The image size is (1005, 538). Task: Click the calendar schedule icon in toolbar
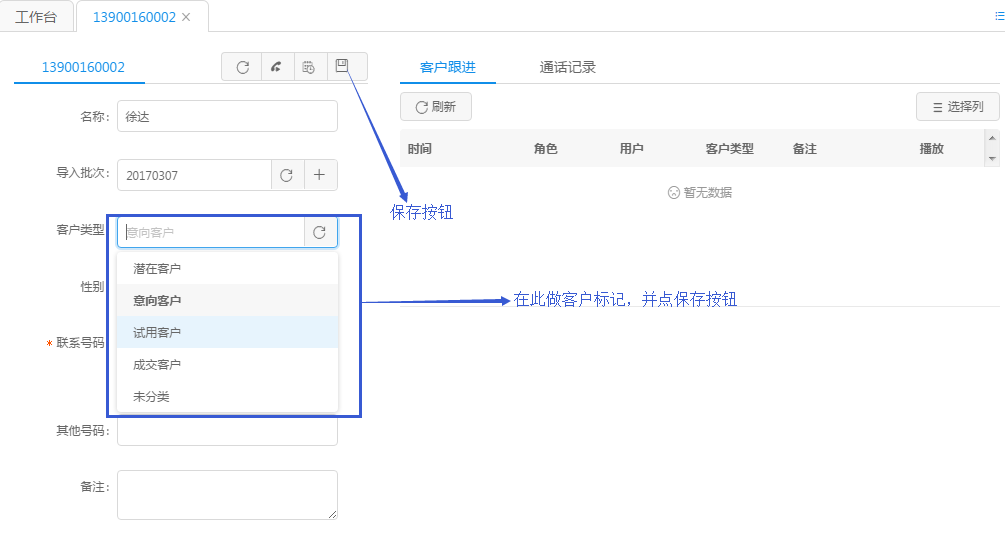pyautogui.click(x=309, y=67)
